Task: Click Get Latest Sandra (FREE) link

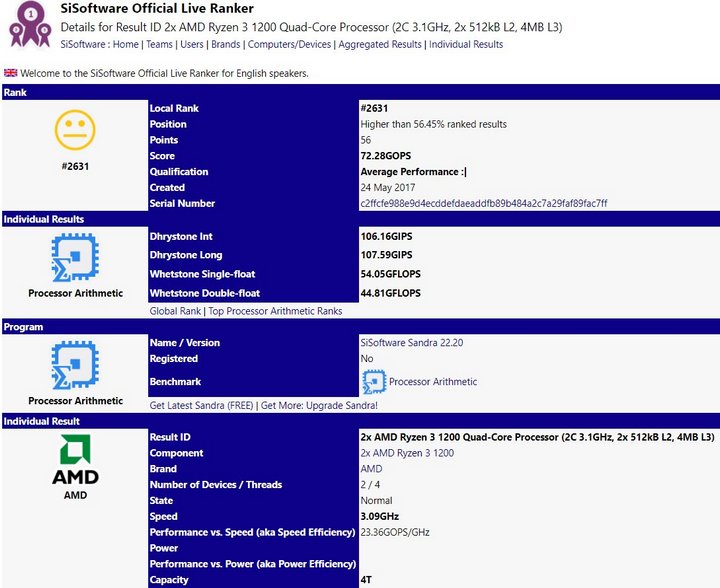Action: (201, 406)
